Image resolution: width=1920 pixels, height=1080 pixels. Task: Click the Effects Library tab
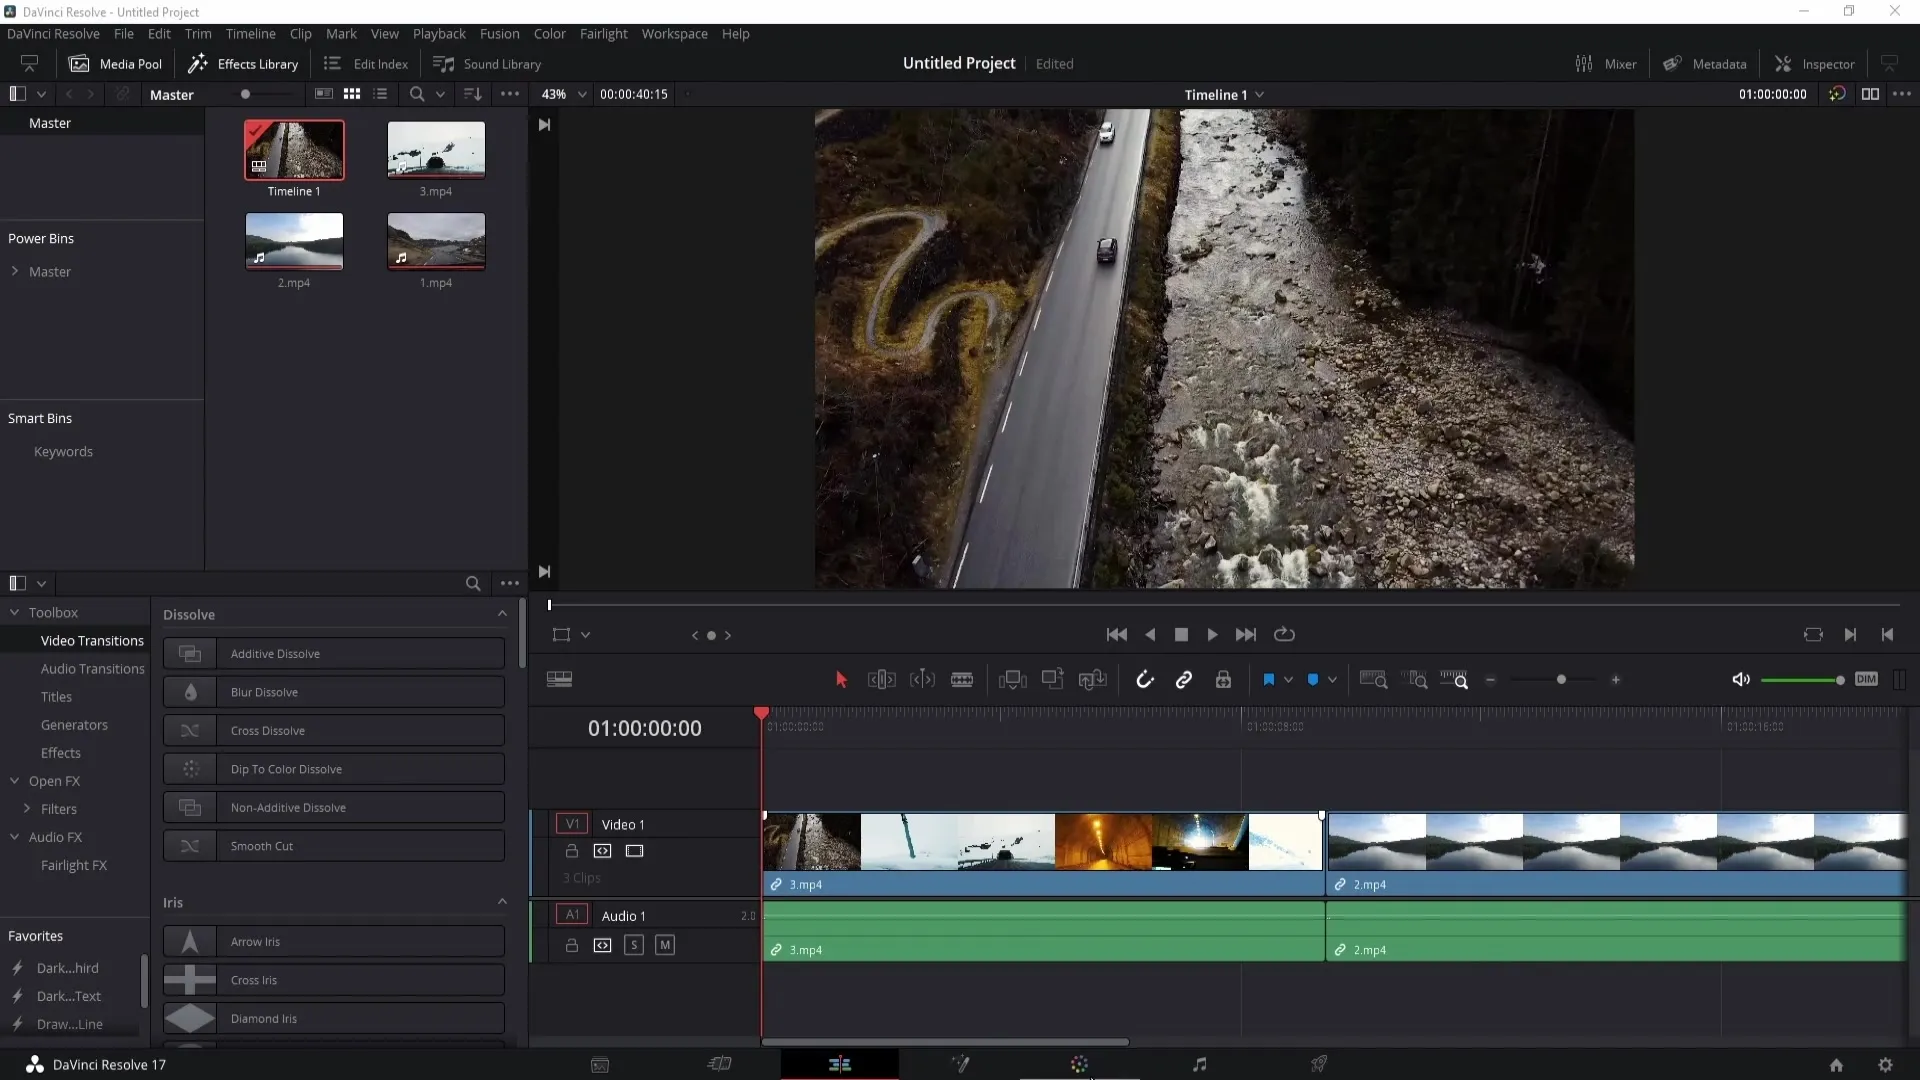tap(244, 63)
